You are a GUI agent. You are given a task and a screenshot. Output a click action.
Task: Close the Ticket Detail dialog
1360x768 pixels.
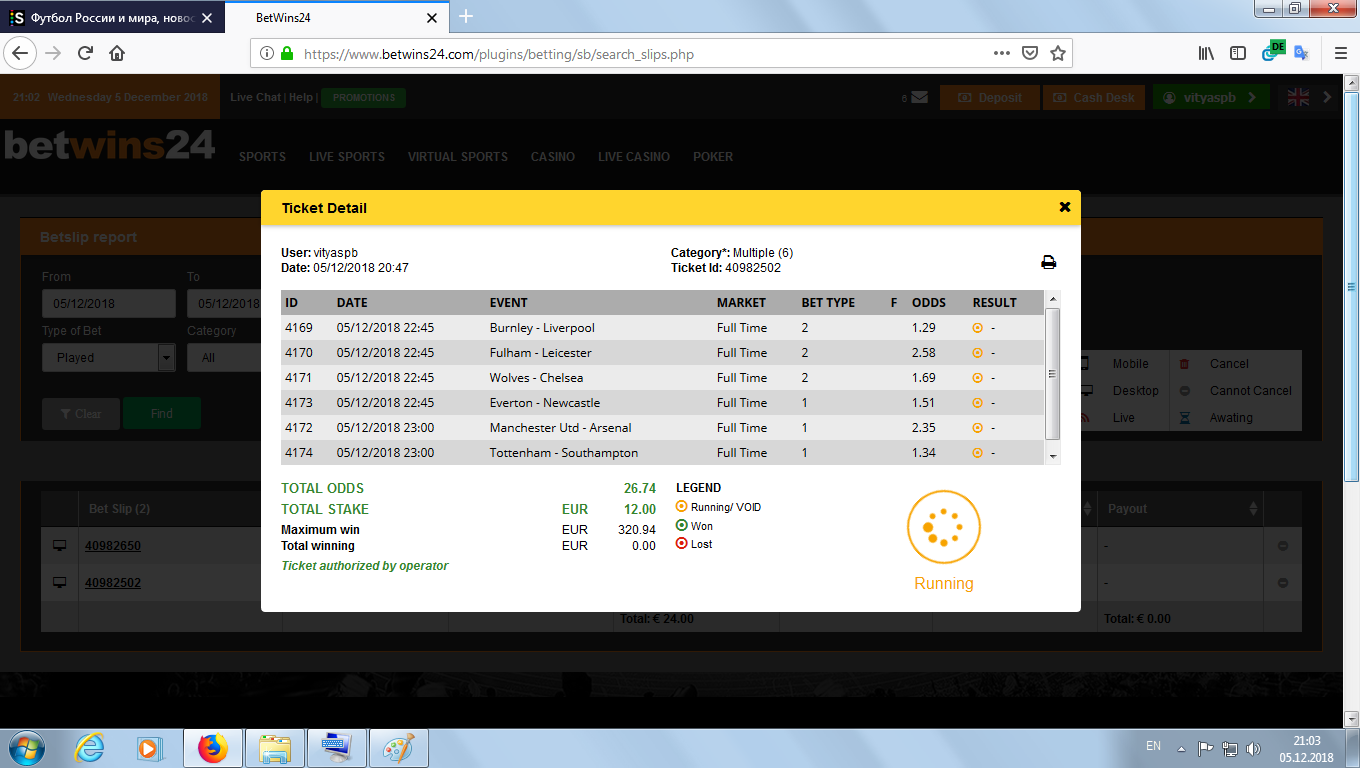1065,207
